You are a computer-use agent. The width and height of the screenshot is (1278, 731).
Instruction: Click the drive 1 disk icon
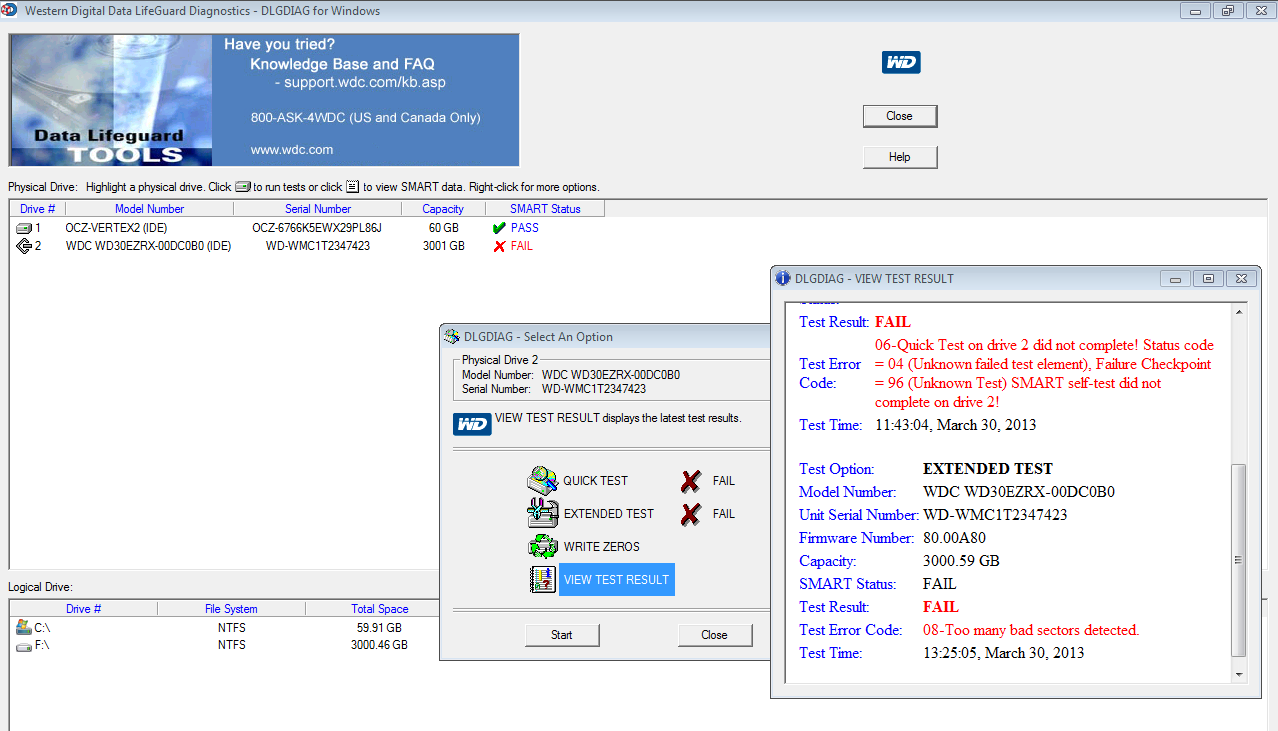24,228
